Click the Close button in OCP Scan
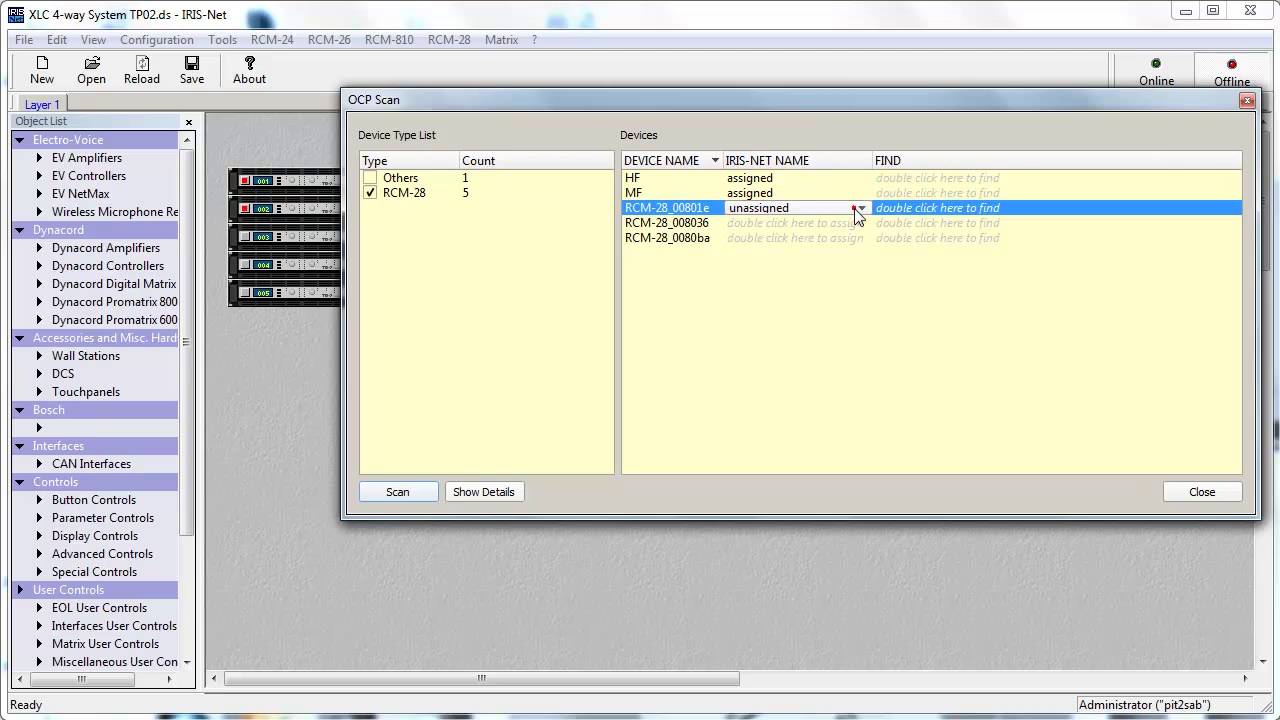The height and width of the screenshot is (720, 1280). [x=1202, y=492]
